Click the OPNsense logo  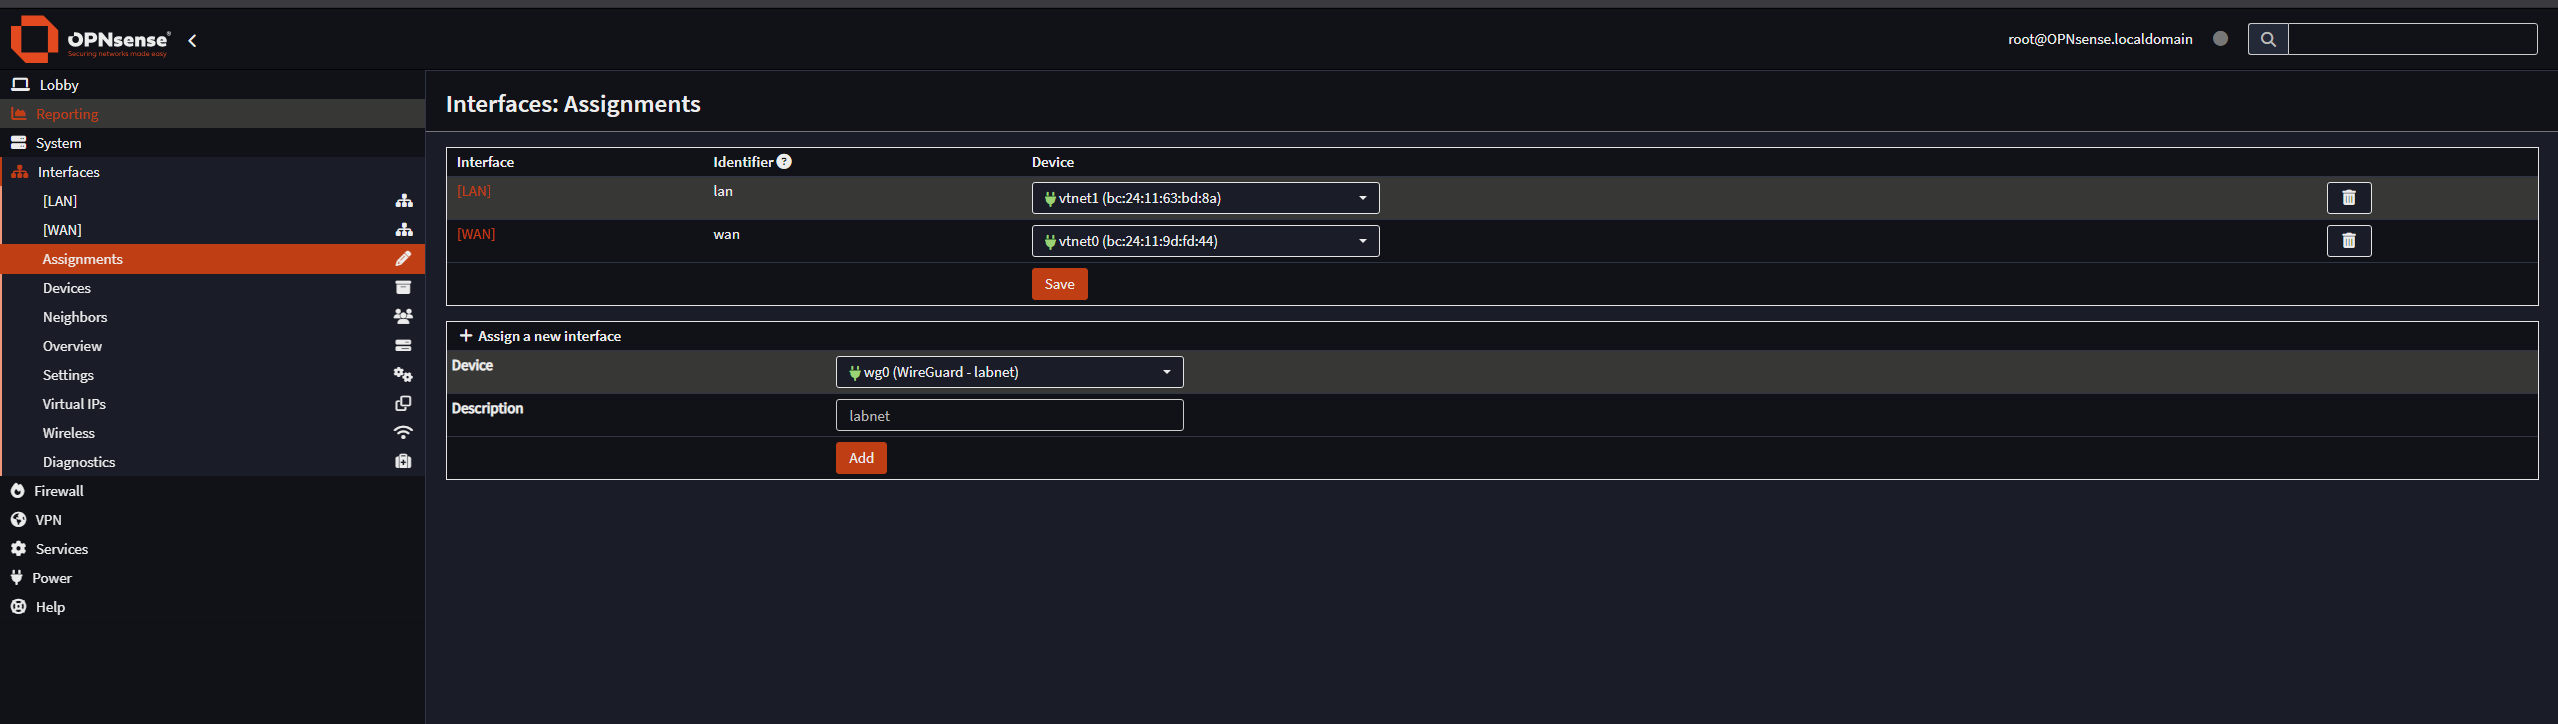pyautogui.click(x=90, y=40)
